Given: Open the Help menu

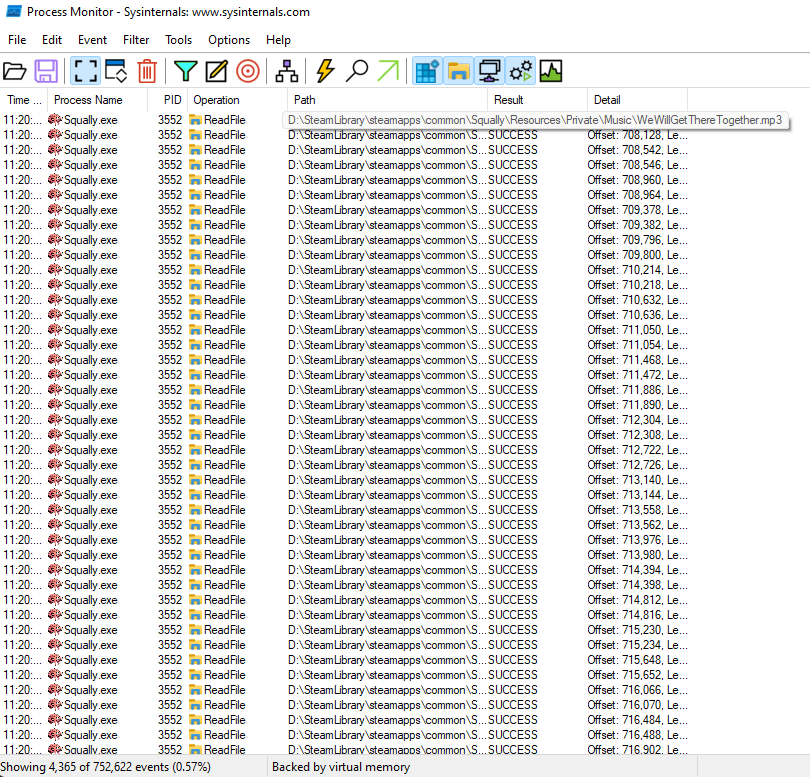Looking at the screenshot, I should 278,40.
